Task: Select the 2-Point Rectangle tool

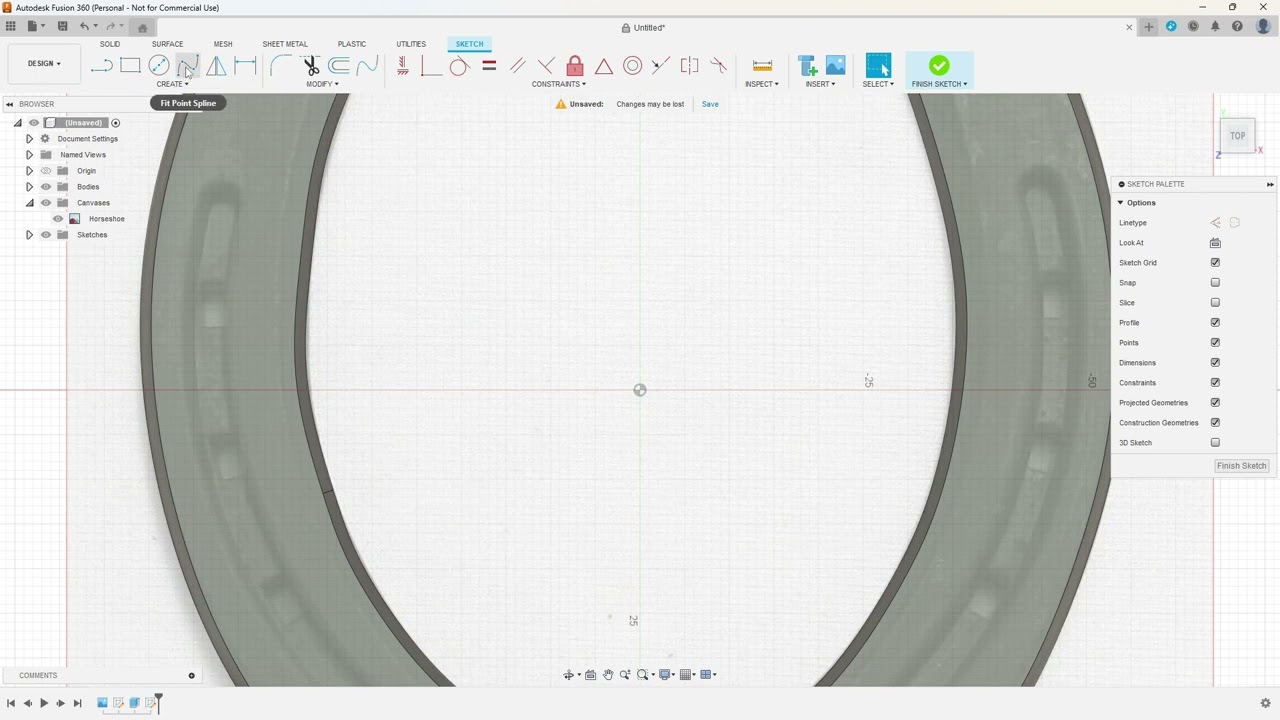Action: click(130, 66)
